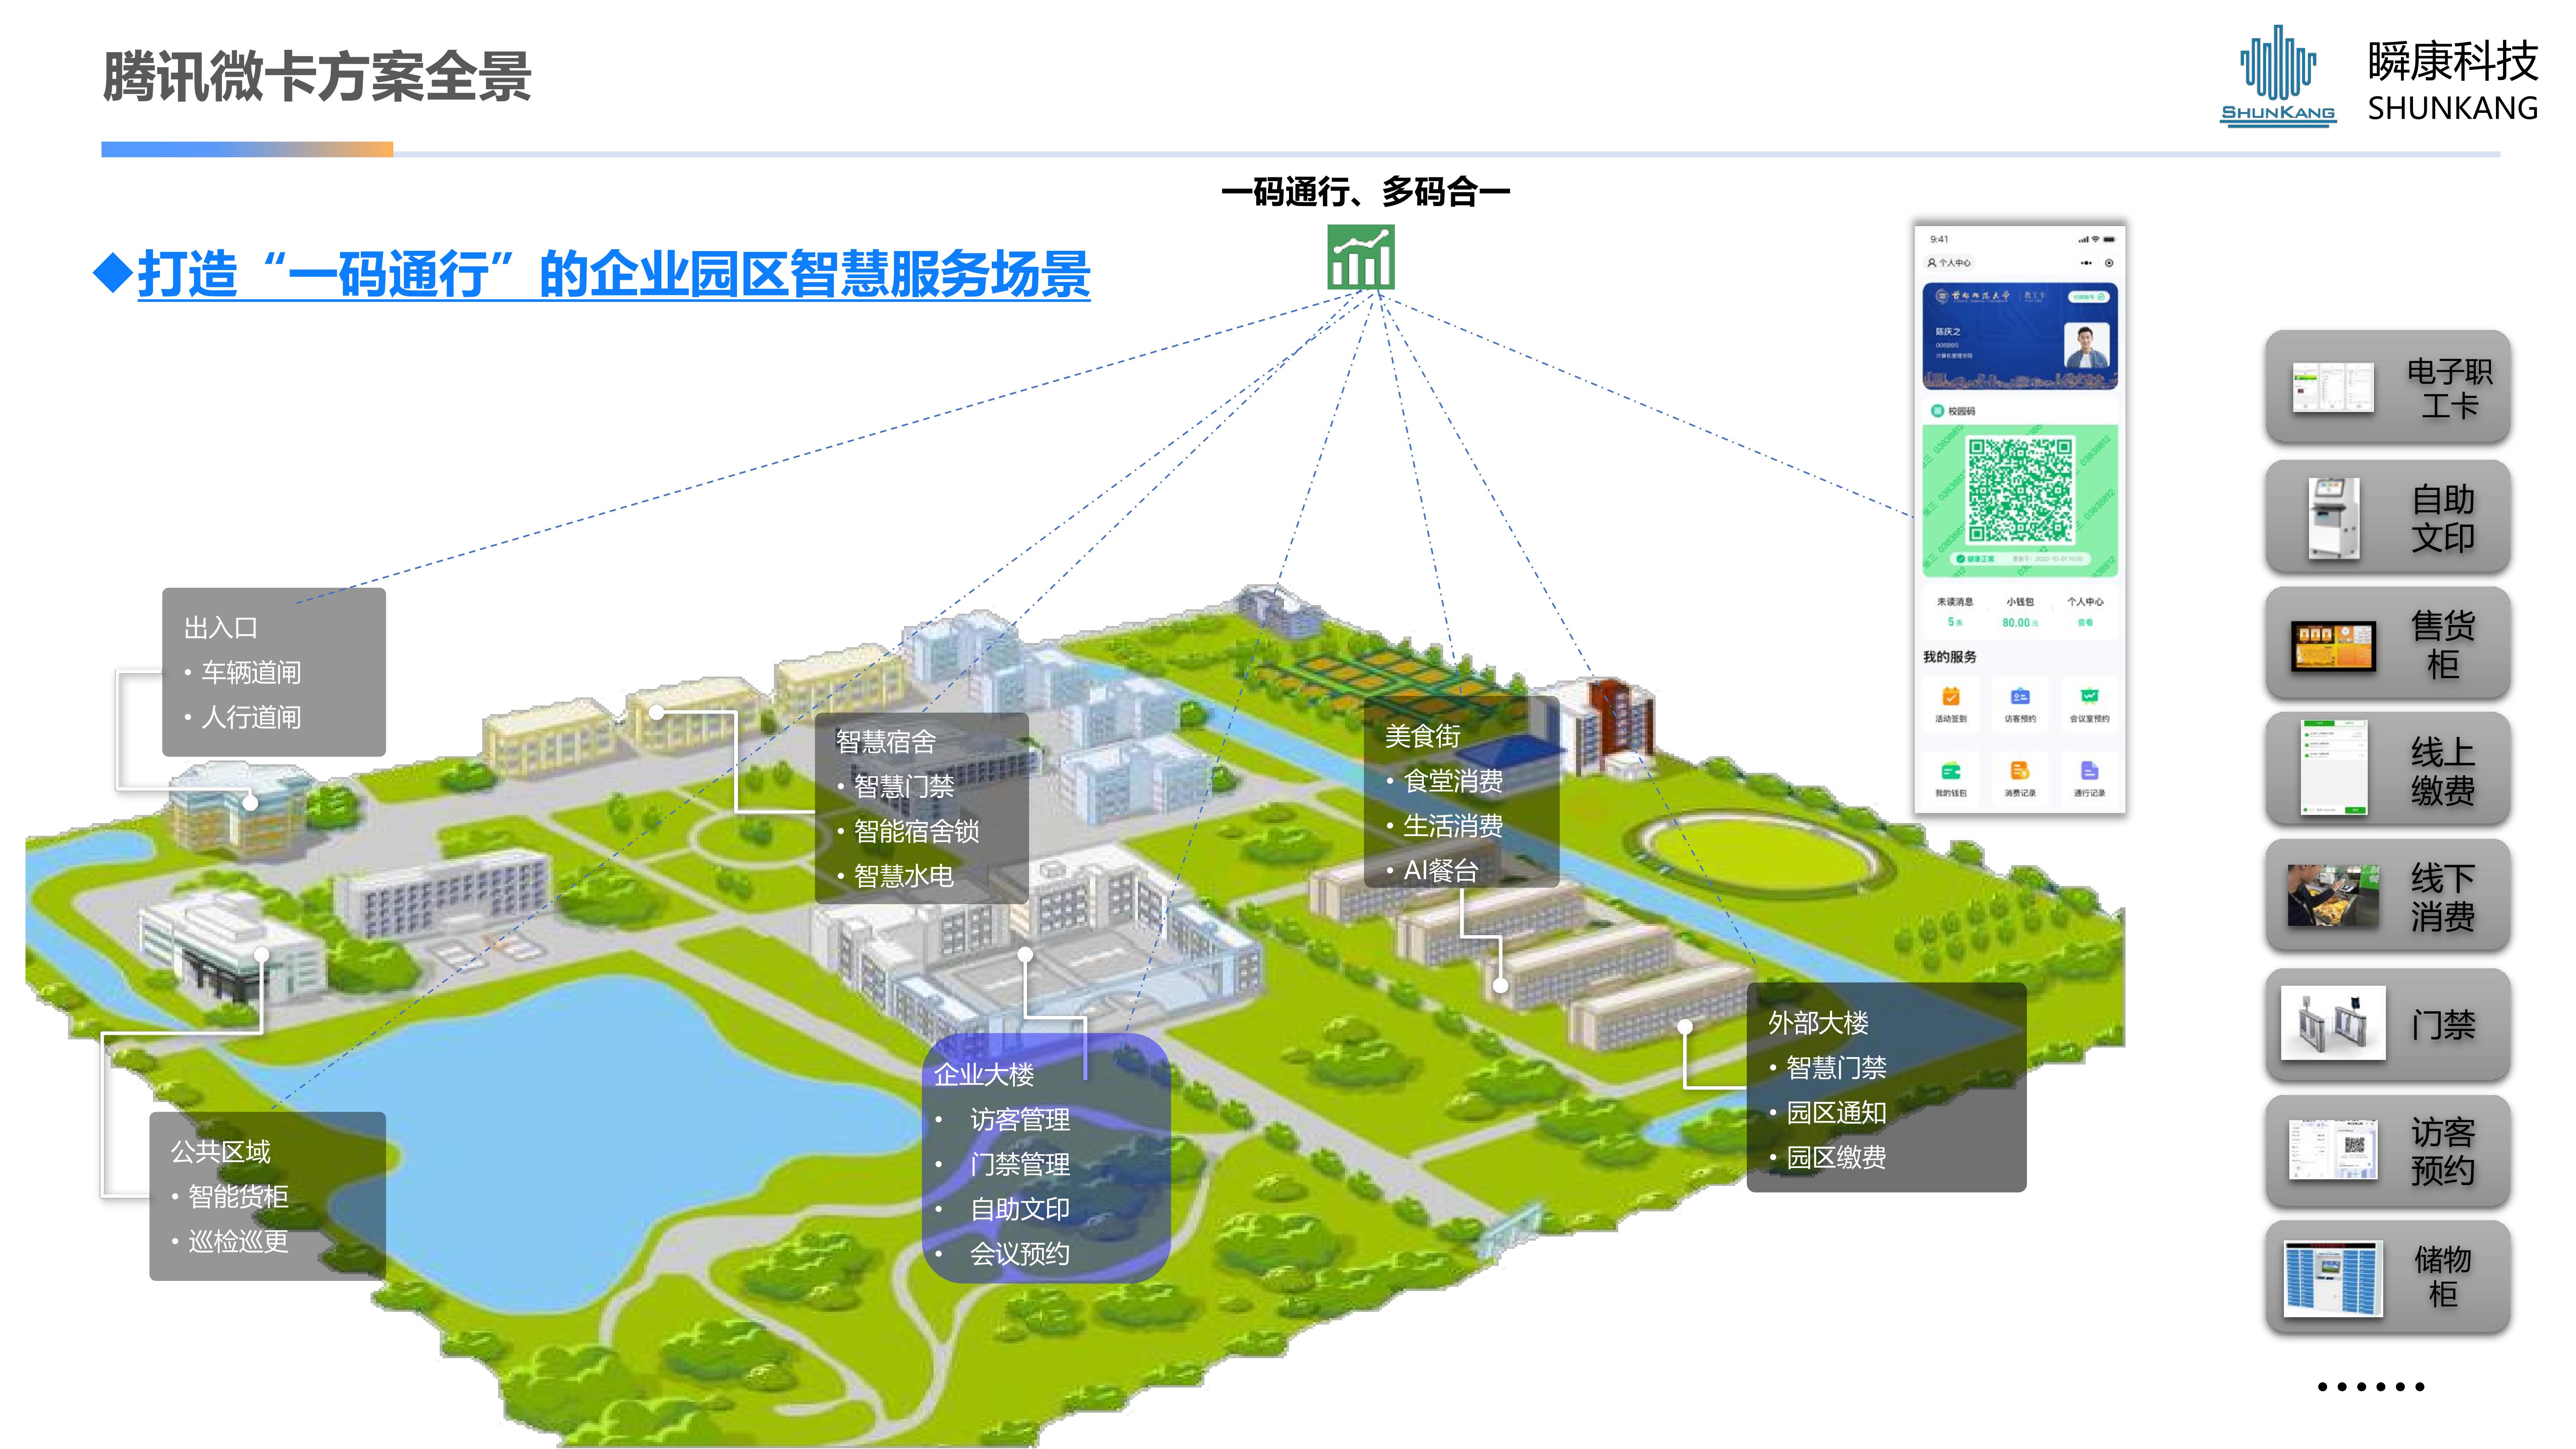Viewport: 2576px width, 1449px height.
Task: Tap 个人中心 at phone top bar
Action: (1949, 263)
